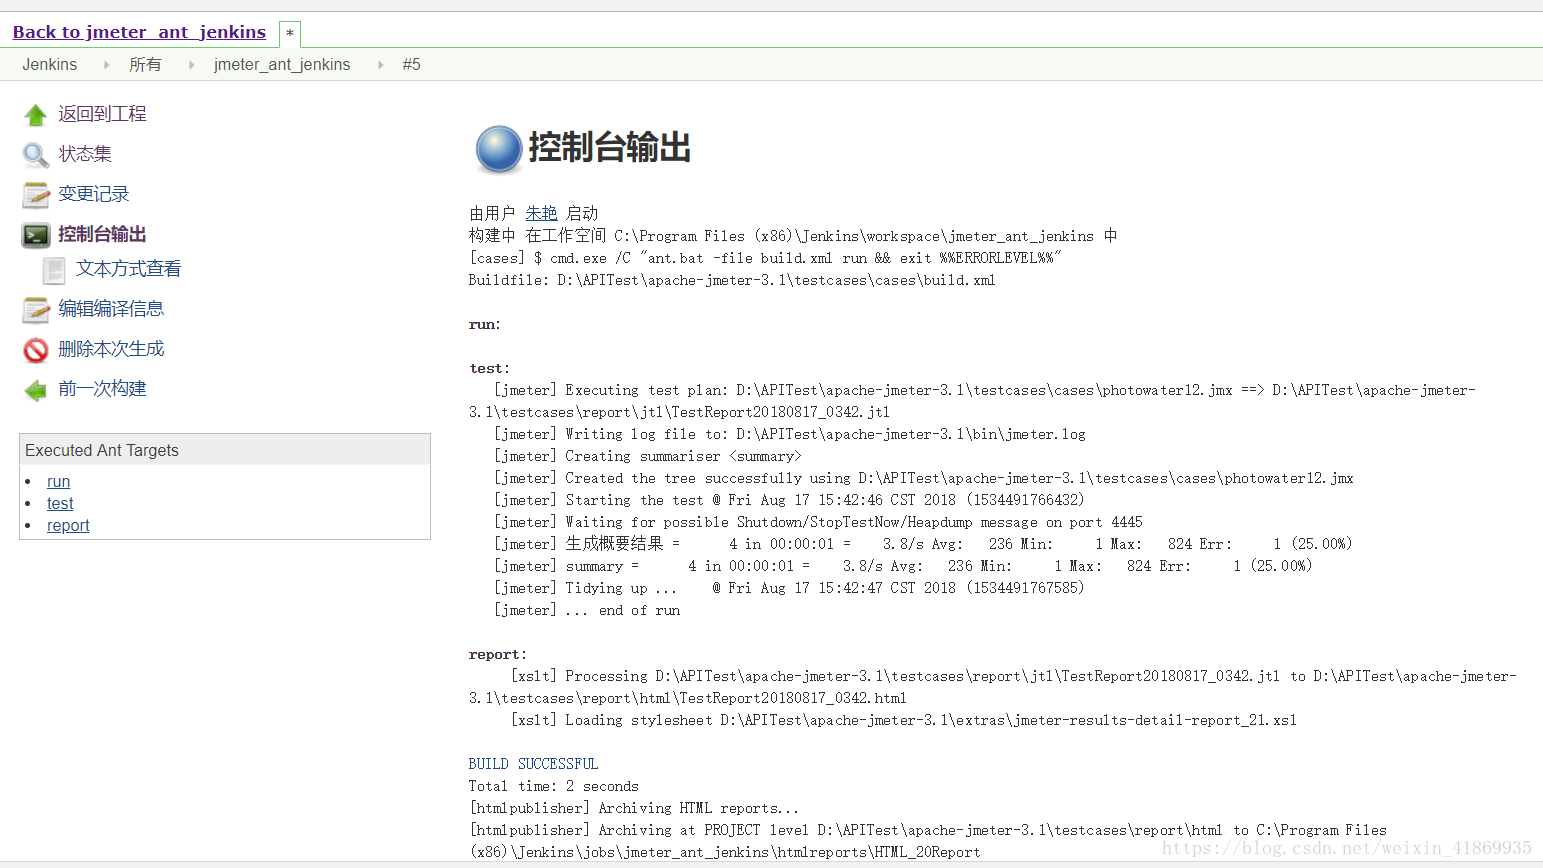Click the 'test:' target heading in console

pos(489,368)
